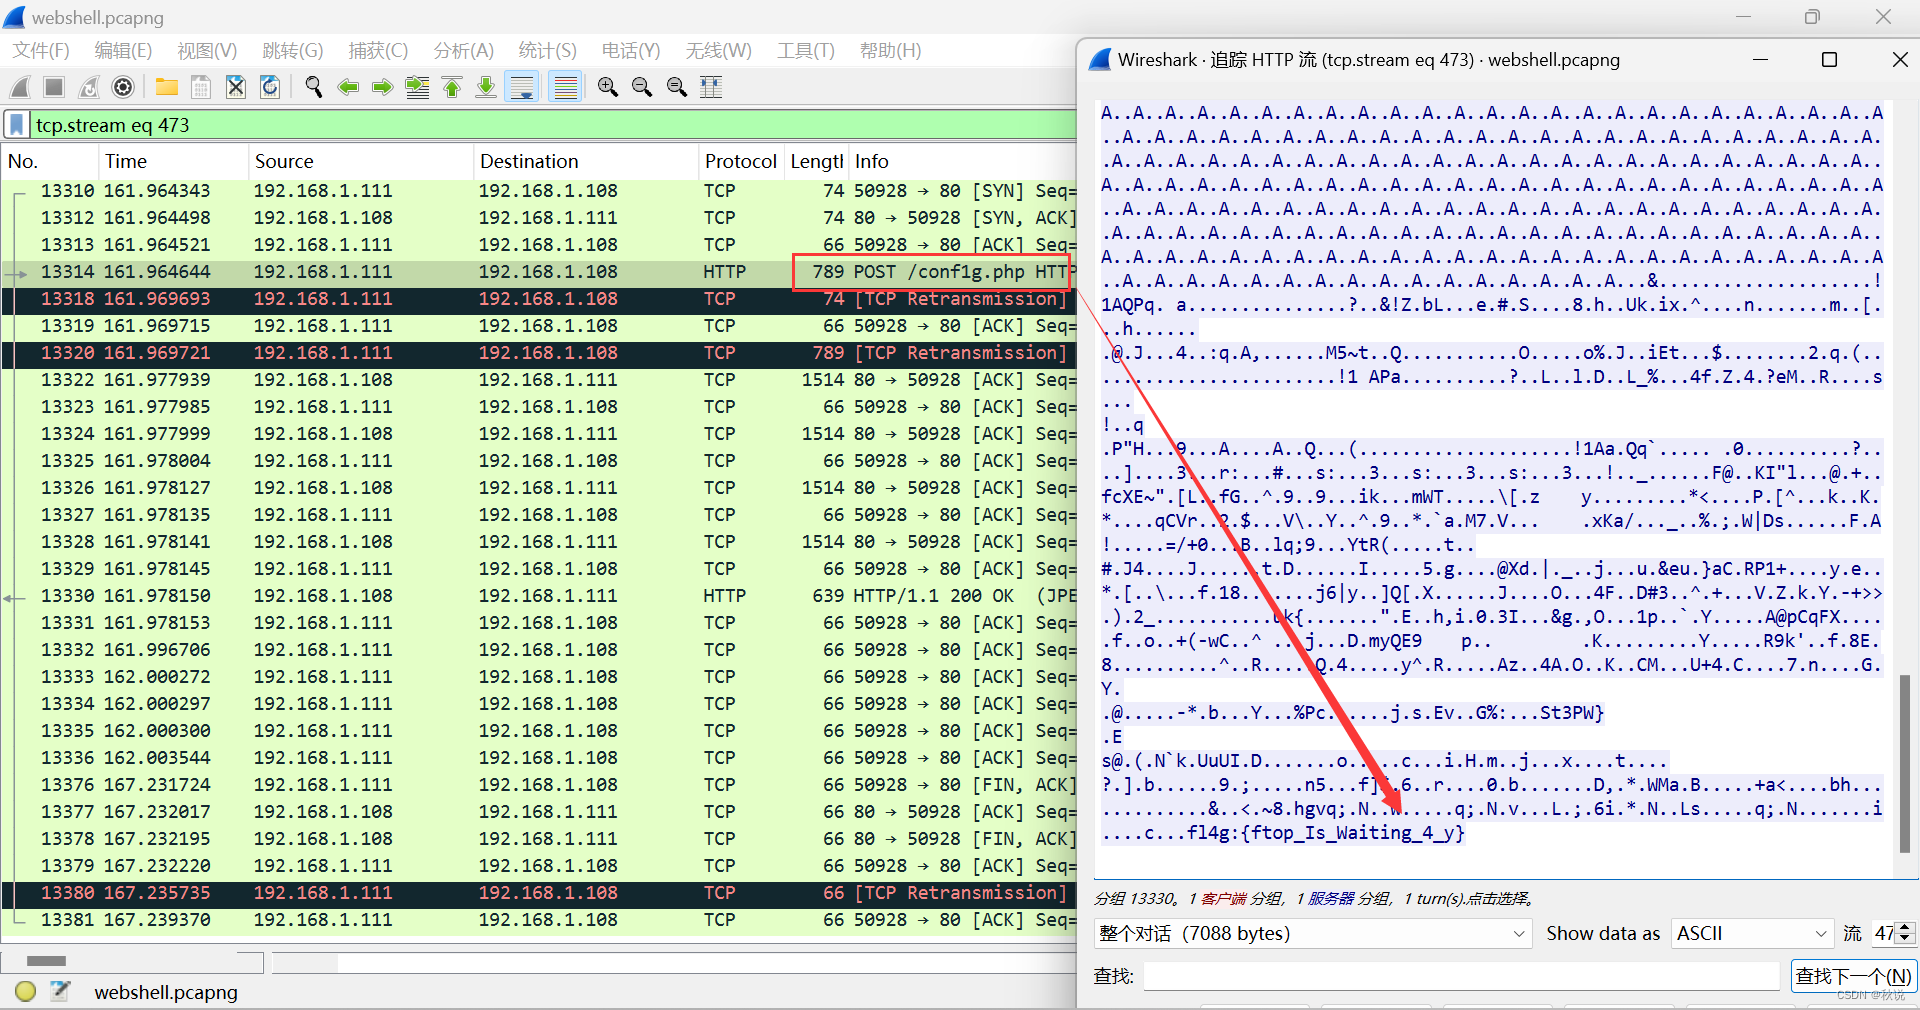Increase the stream number stepper up arrow

tap(1905, 927)
